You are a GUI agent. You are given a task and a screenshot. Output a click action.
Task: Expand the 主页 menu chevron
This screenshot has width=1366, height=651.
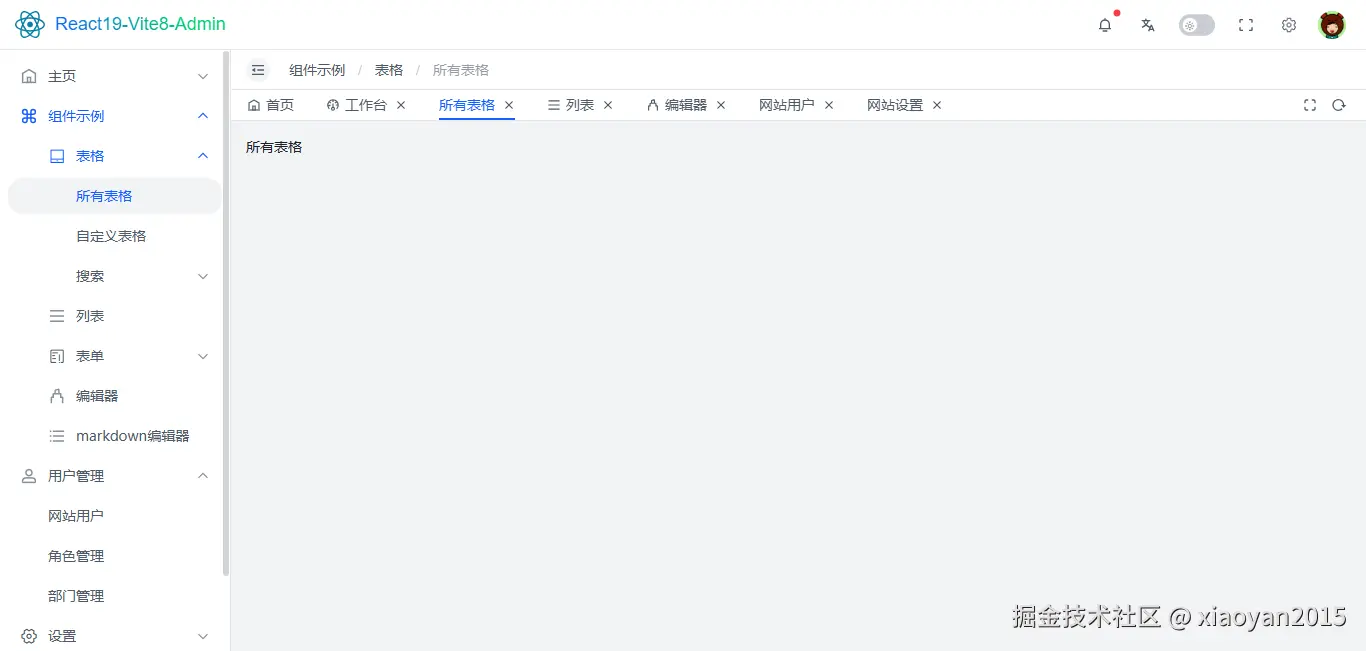coord(203,76)
